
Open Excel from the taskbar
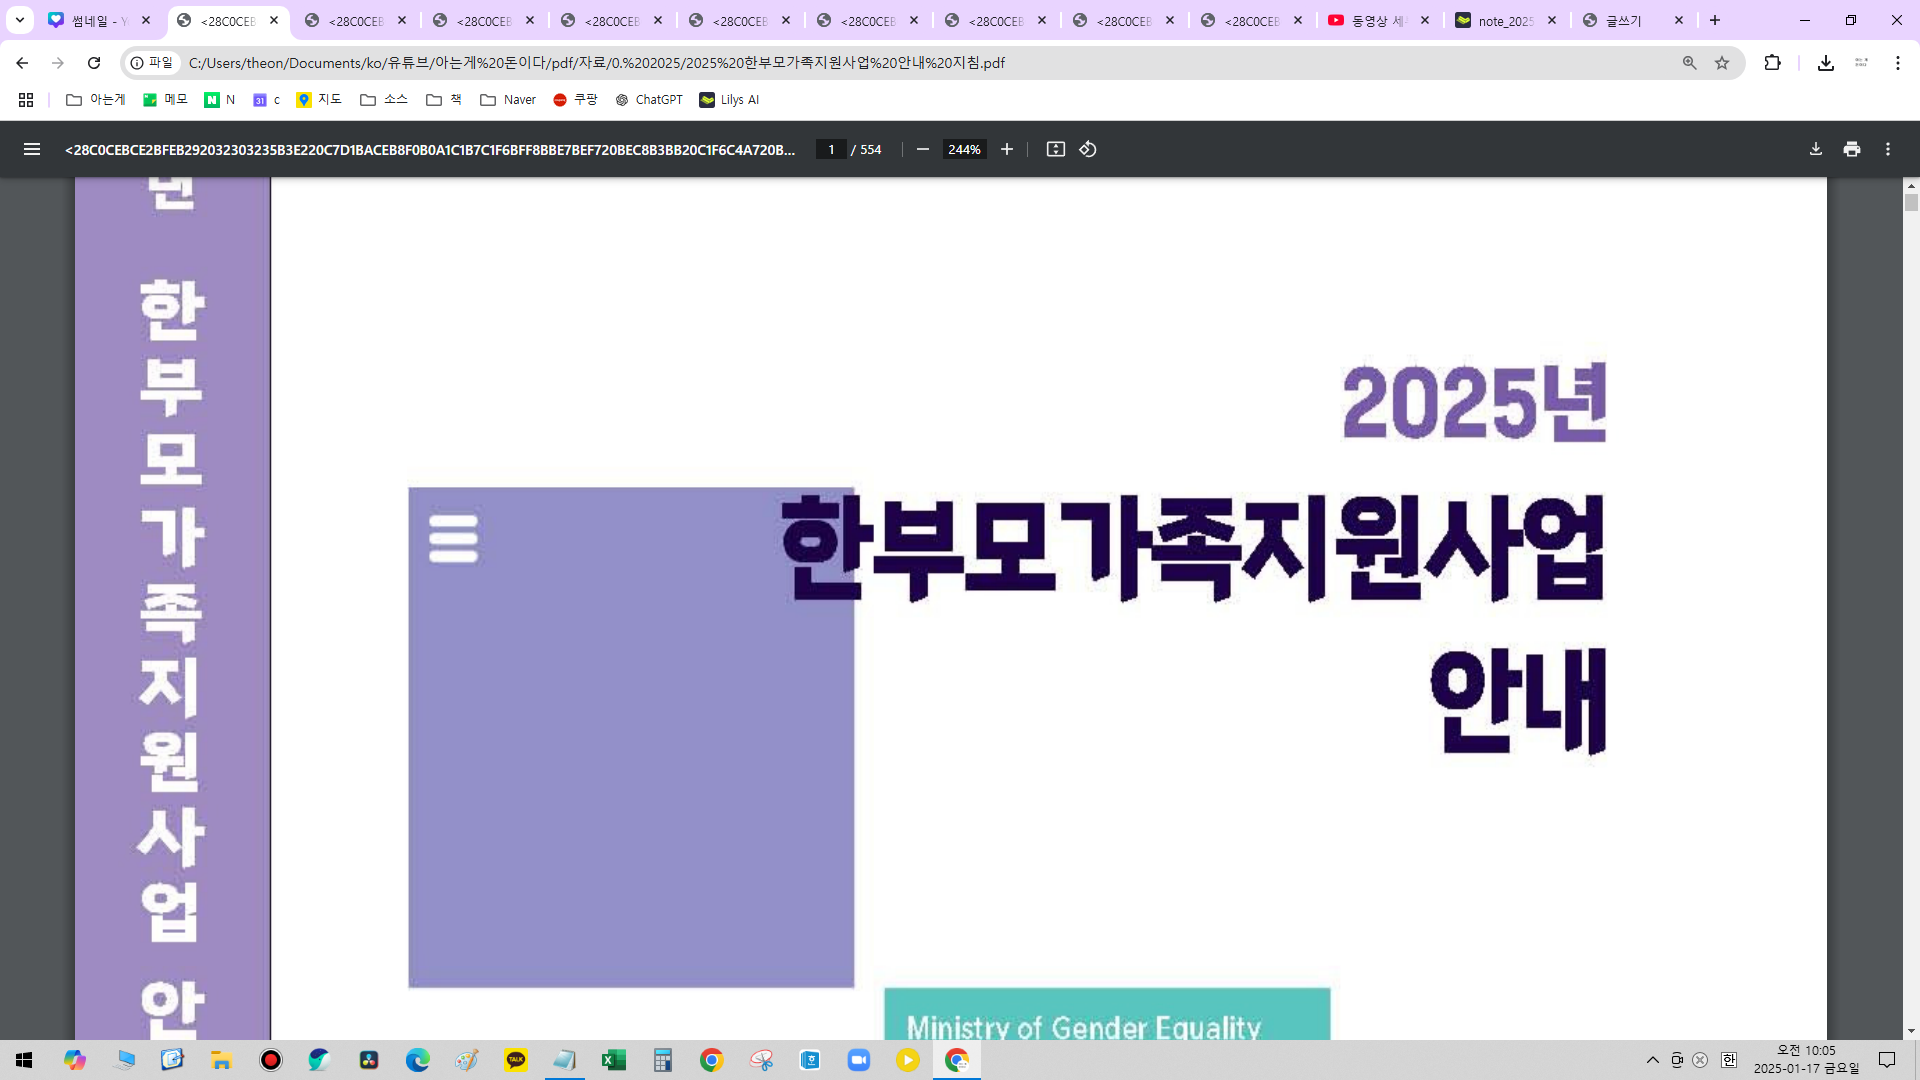pos(613,1060)
